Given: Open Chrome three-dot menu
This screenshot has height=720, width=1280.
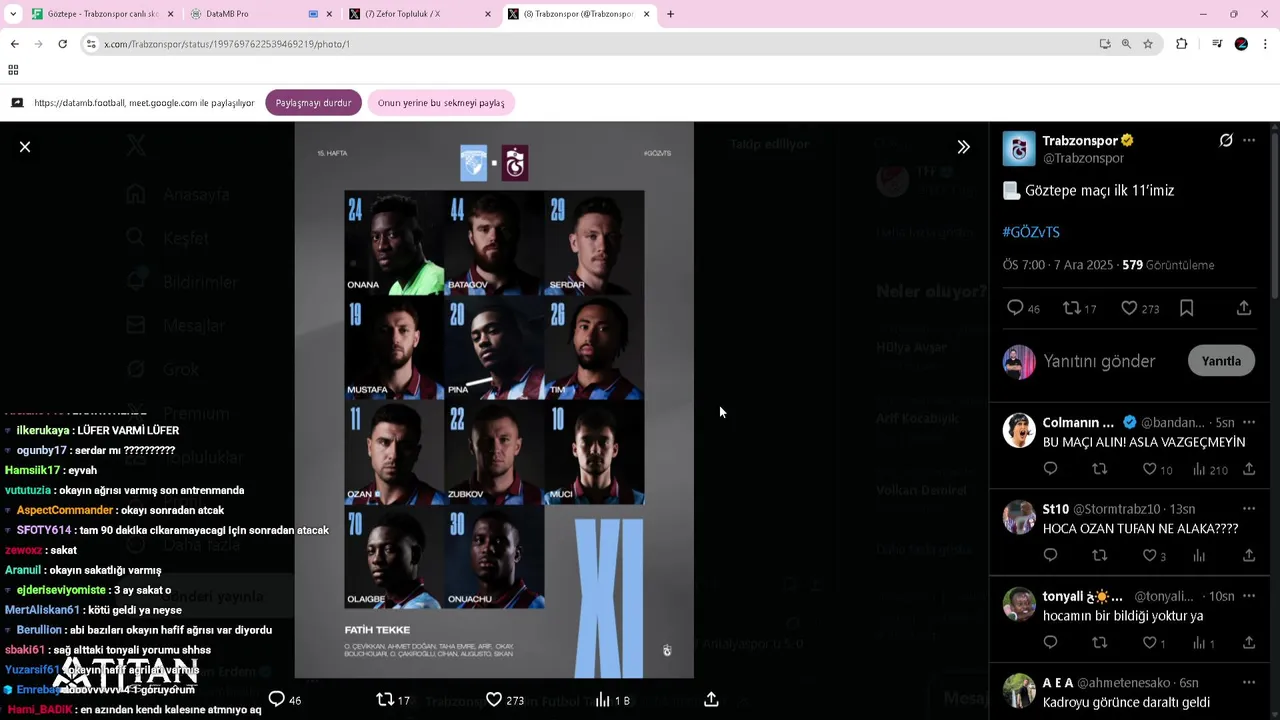Looking at the screenshot, I should tap(1265, 44).
